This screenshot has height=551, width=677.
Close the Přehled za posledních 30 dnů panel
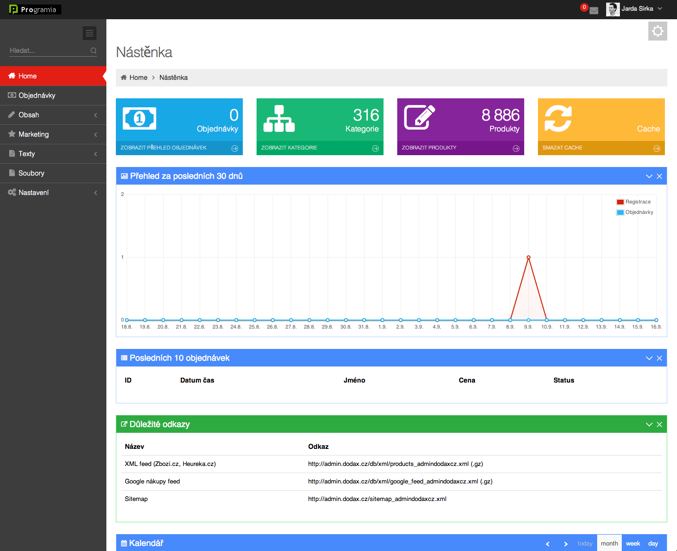[659, 176]
